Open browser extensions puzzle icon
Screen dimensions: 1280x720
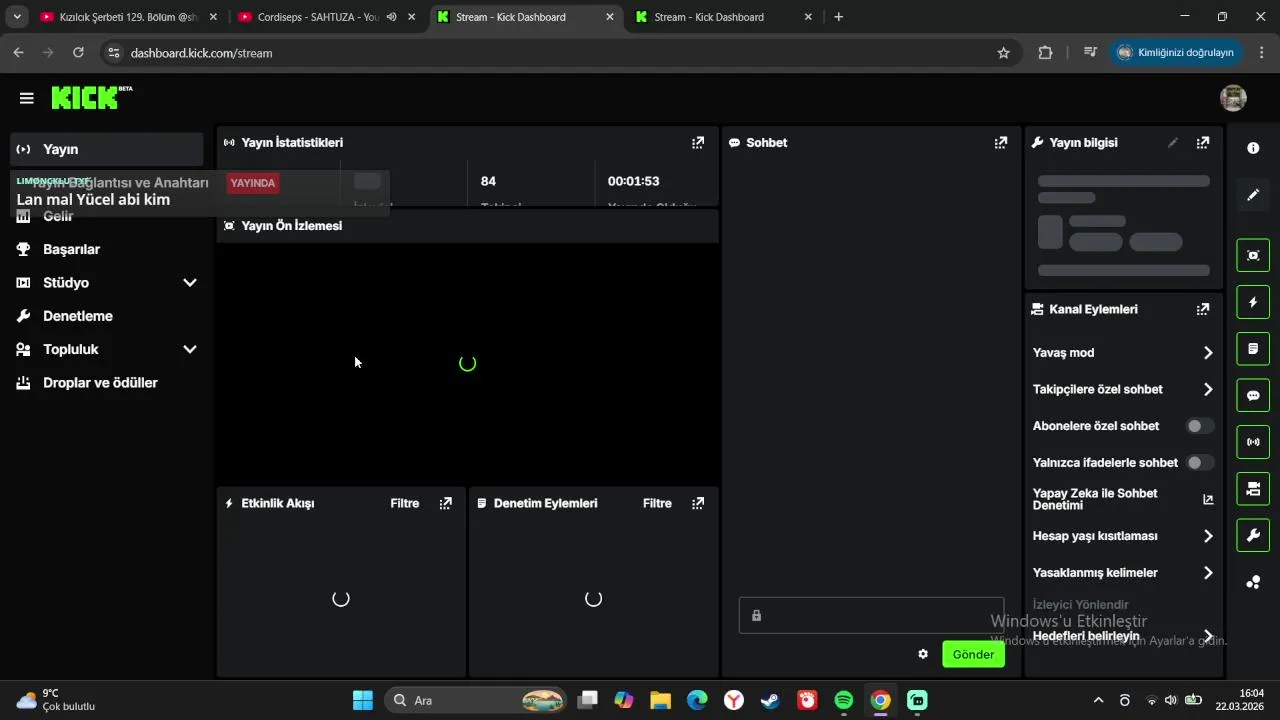tap(1045, 53)
